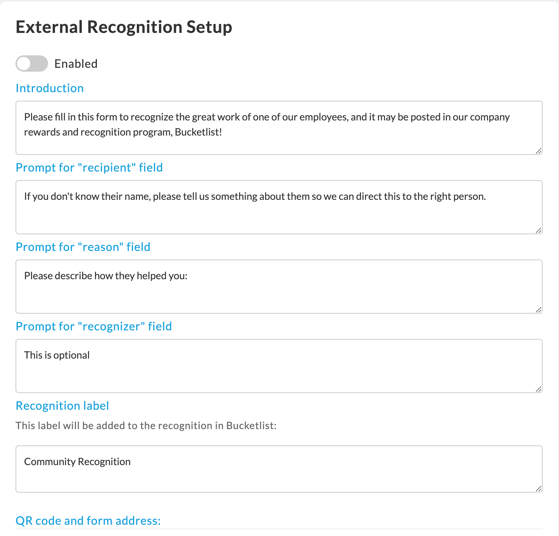Click the recipient field resize grip
Screen dimensions: 559x536
538,230
